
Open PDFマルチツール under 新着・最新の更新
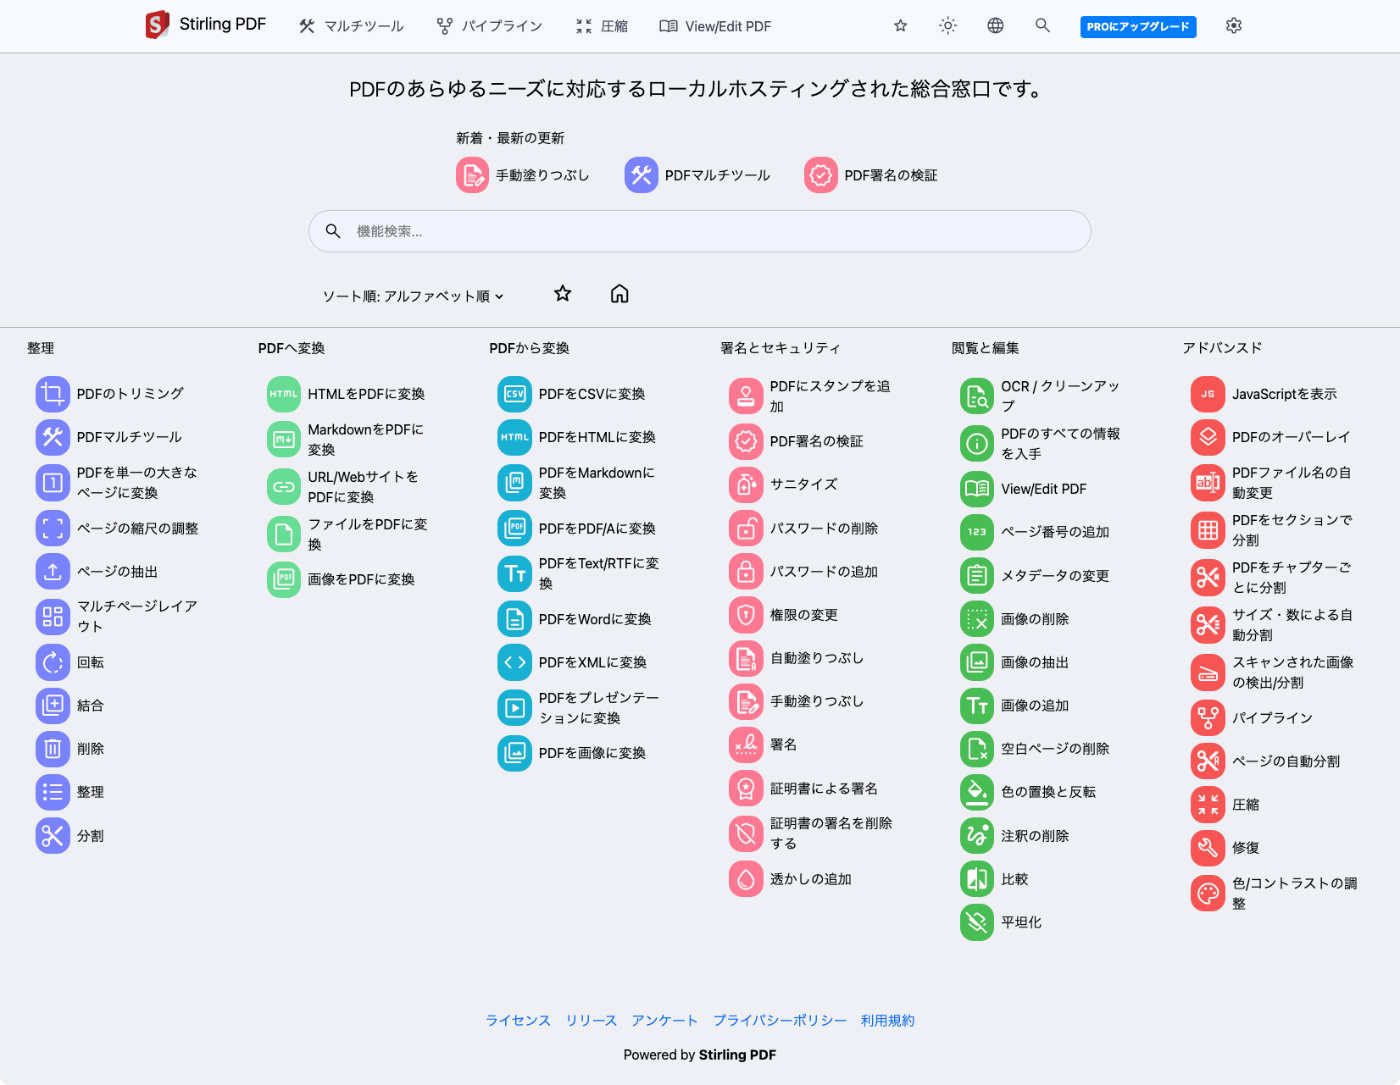698,175
